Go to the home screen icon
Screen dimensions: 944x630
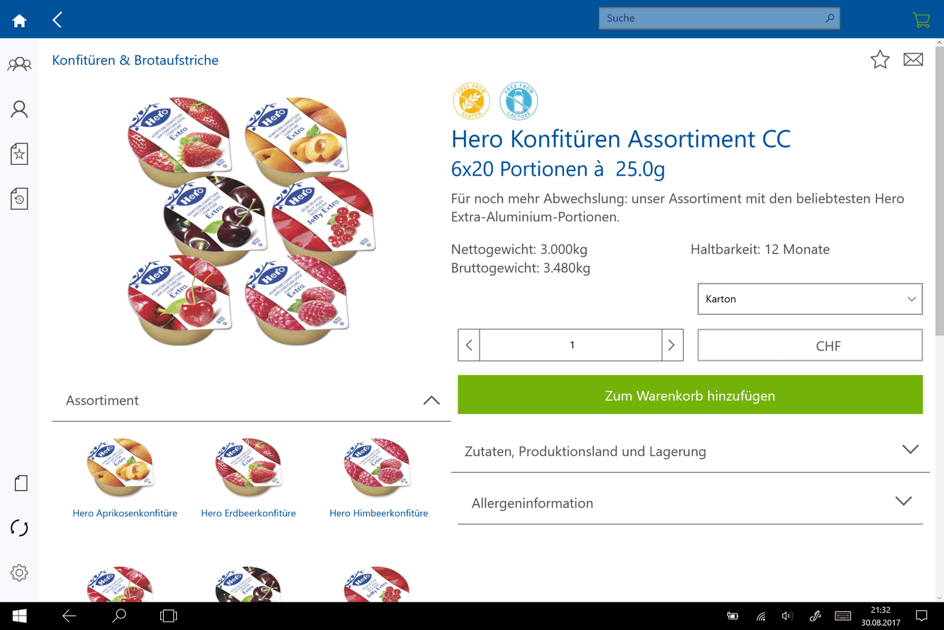pyautogui.click(x=19, y=21)
